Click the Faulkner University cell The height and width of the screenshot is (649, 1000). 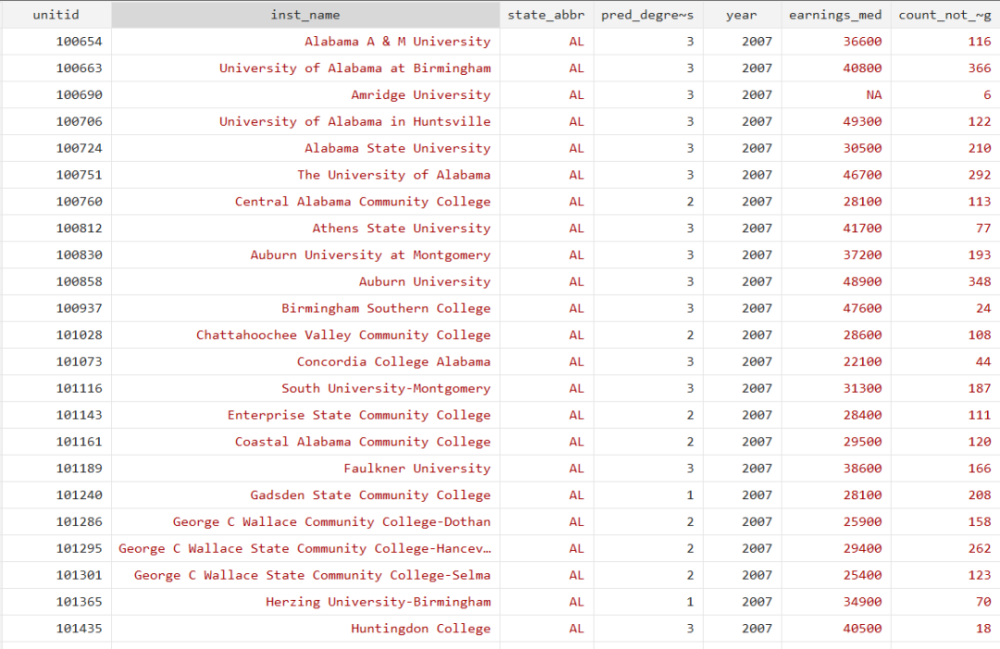tap(305, 469)
